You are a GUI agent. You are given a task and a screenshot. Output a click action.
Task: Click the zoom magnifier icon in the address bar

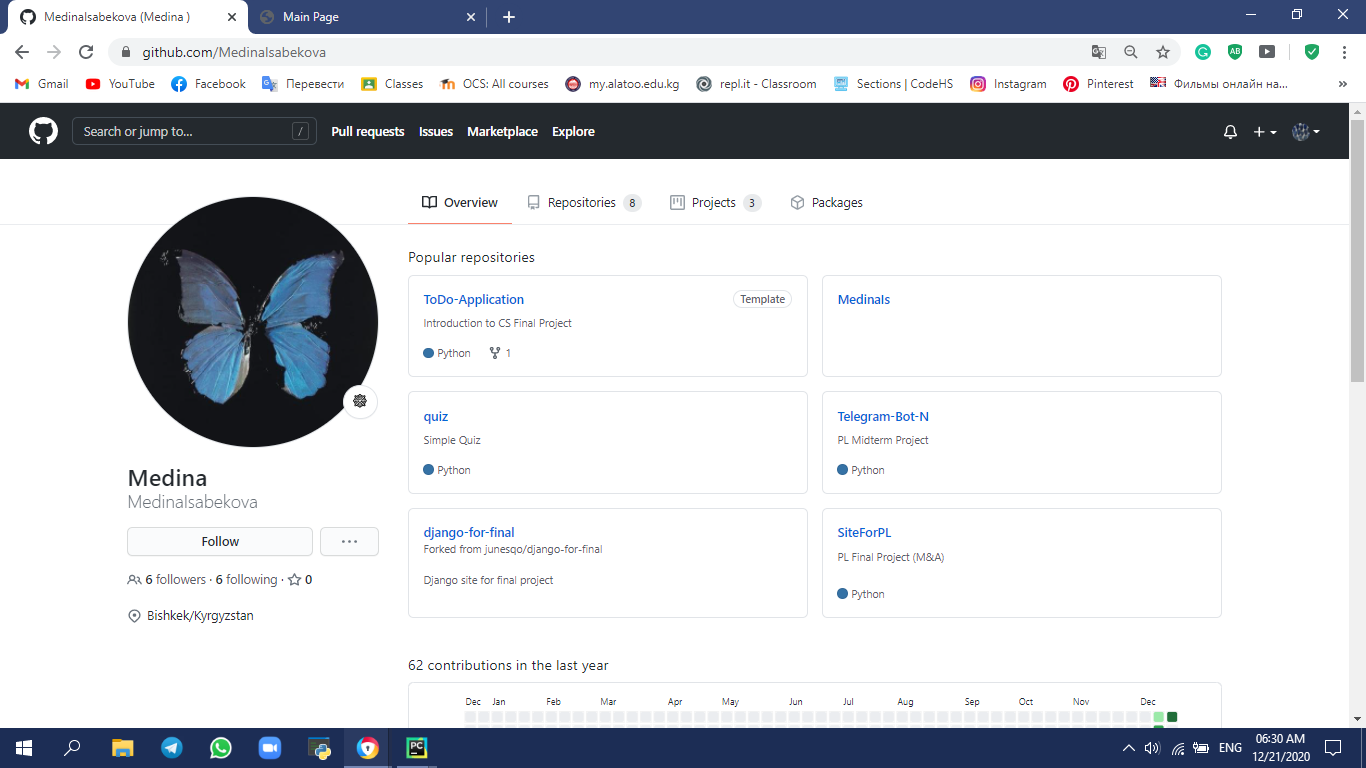coord(1130,52)
